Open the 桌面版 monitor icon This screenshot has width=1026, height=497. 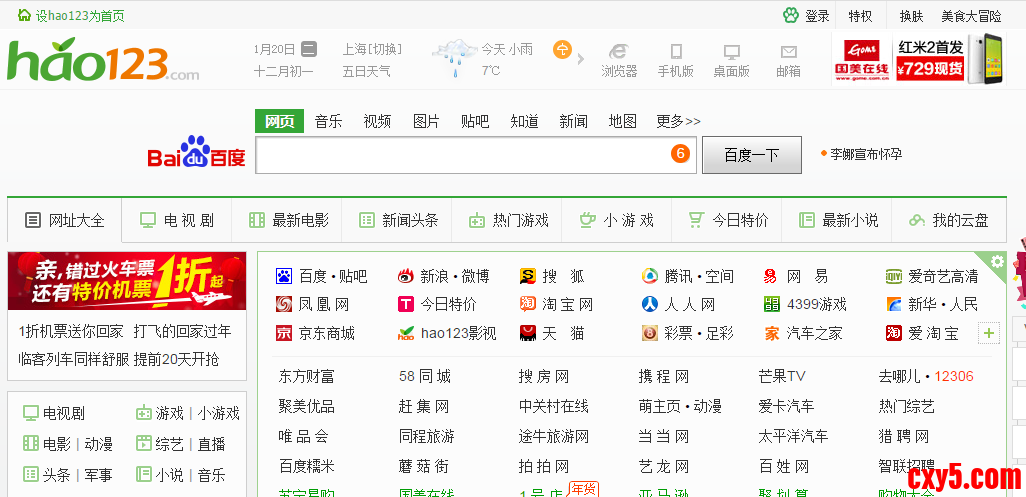(x=732, y=52)
